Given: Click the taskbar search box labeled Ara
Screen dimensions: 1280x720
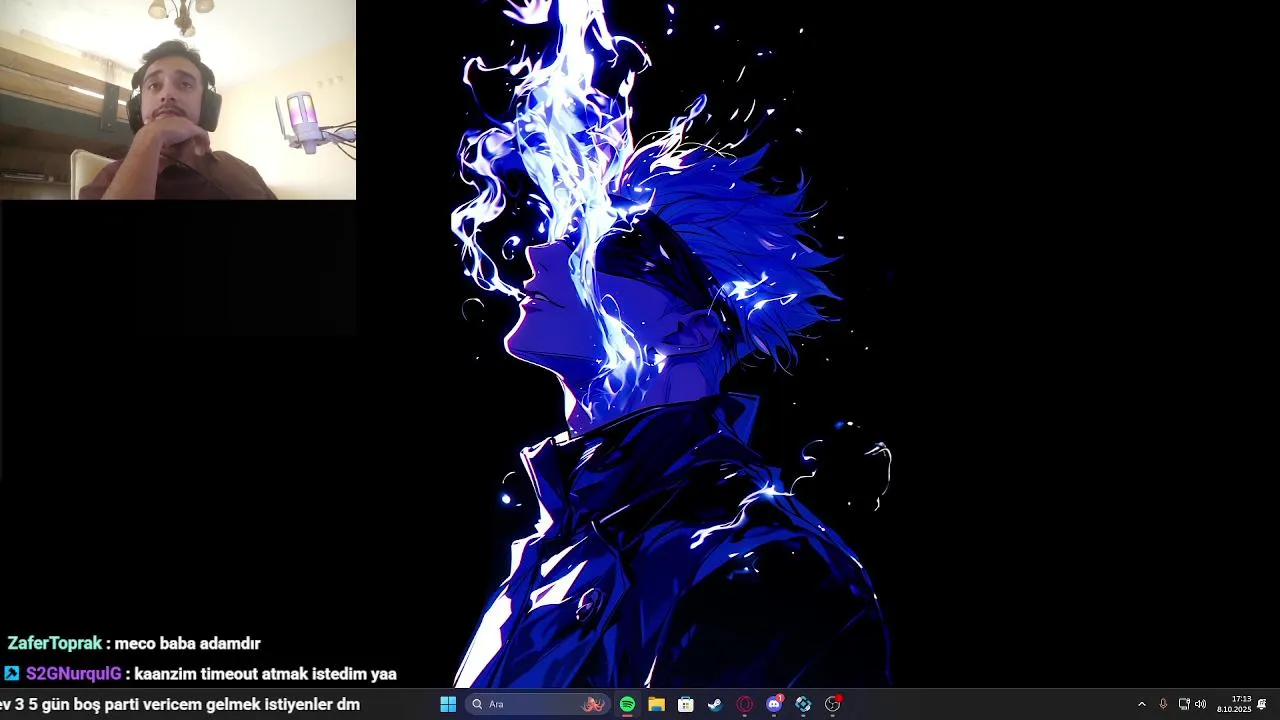Looking at the screenshot, I should coord(538,704).
